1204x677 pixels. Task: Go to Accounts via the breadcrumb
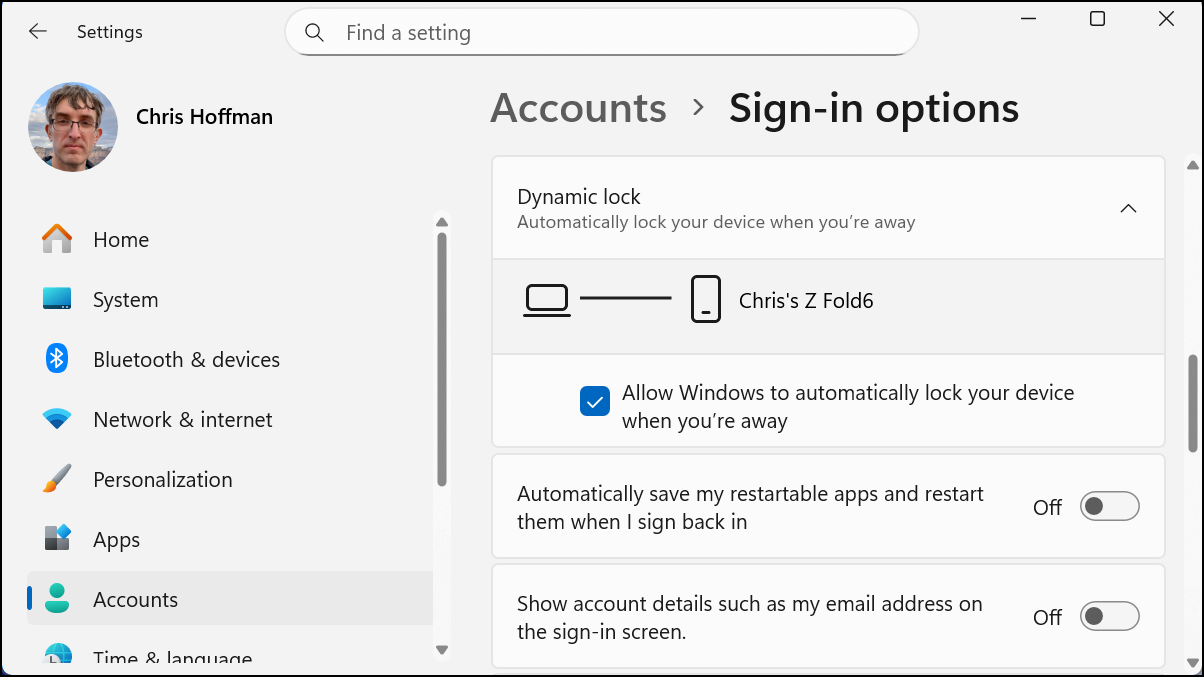(x=578, y=108)
